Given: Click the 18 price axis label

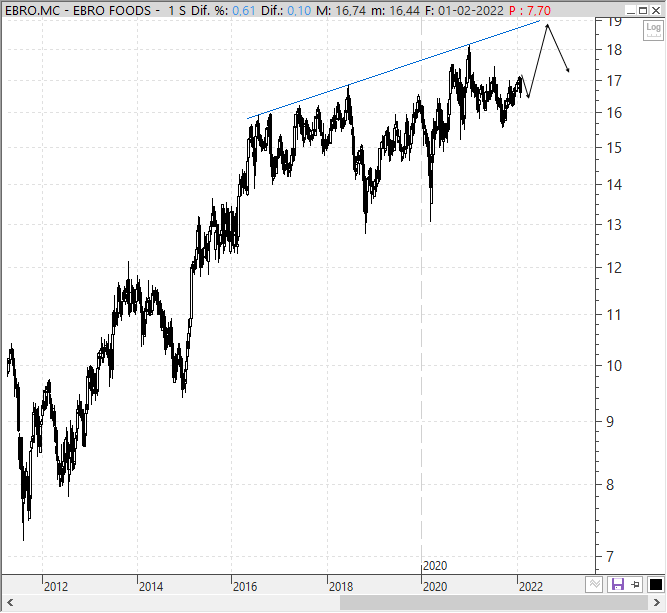Looking at the screenshot, I should pos(614,50).
